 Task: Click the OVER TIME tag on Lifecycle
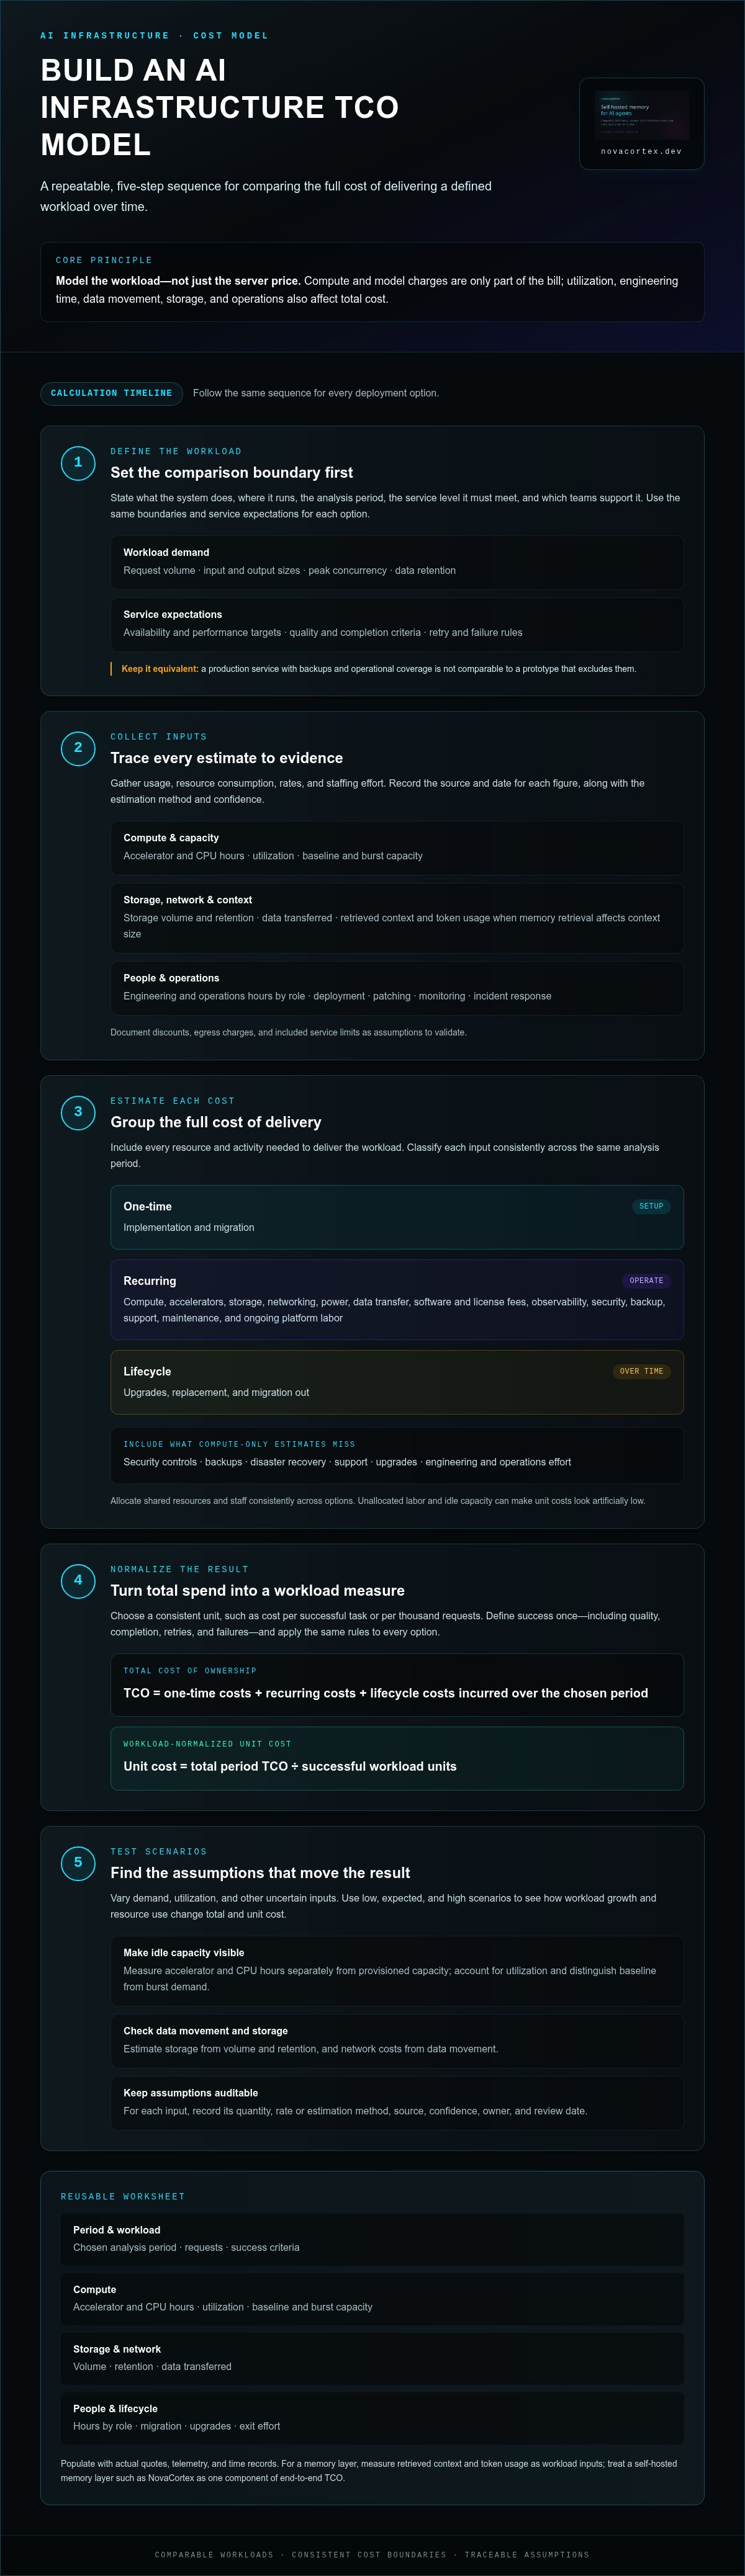(641, 1371)
